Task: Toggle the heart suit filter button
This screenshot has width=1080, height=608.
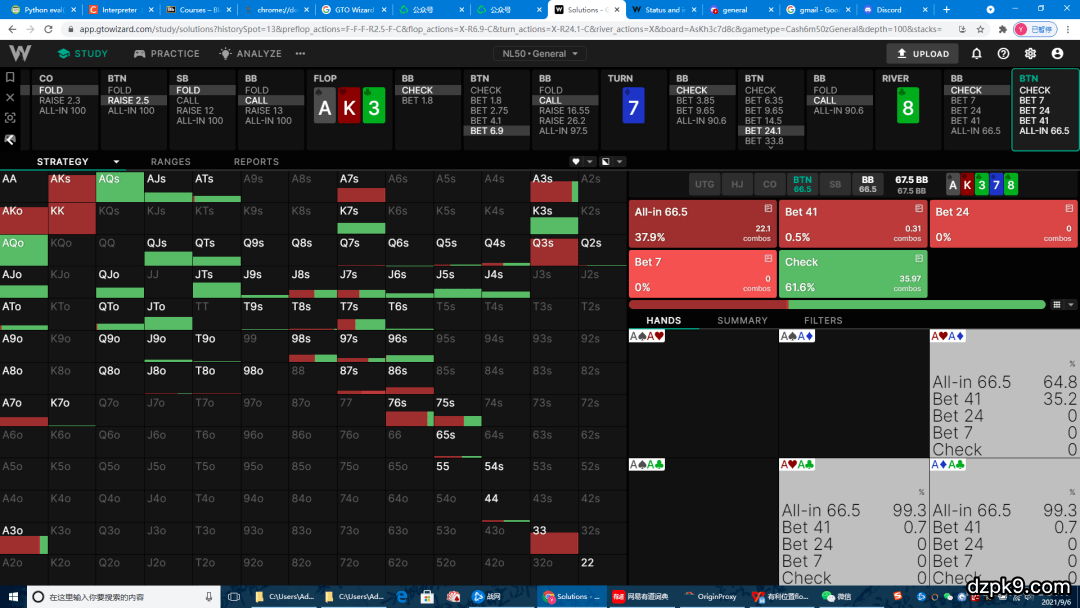Action: 576,162
